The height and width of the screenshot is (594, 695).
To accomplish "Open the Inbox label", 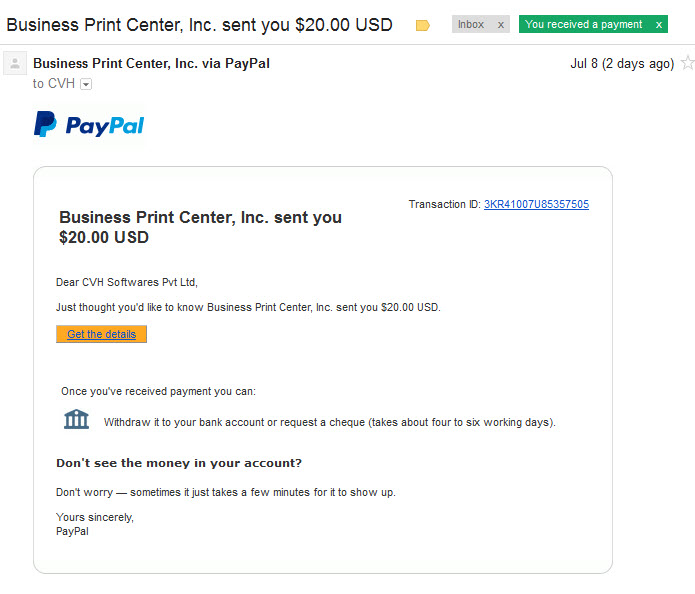I will click(471, 24).
